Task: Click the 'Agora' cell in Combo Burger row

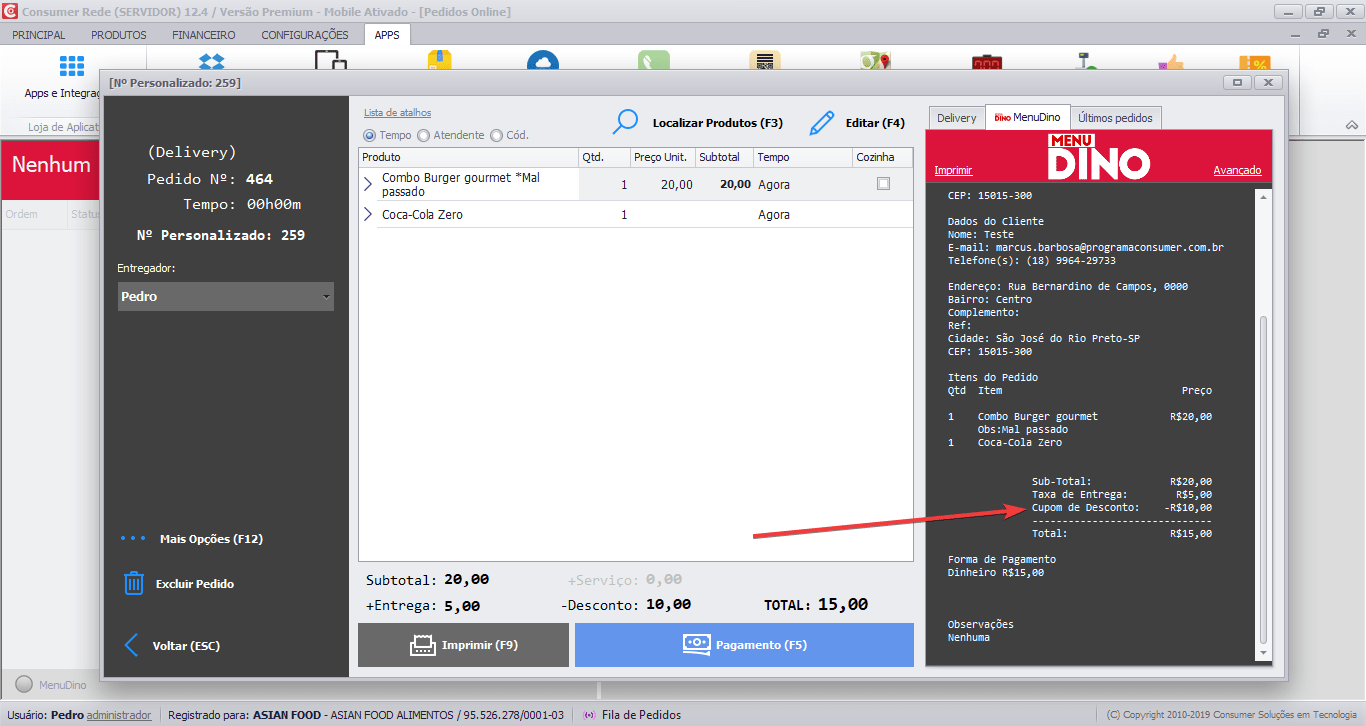Action: [803, 184]
